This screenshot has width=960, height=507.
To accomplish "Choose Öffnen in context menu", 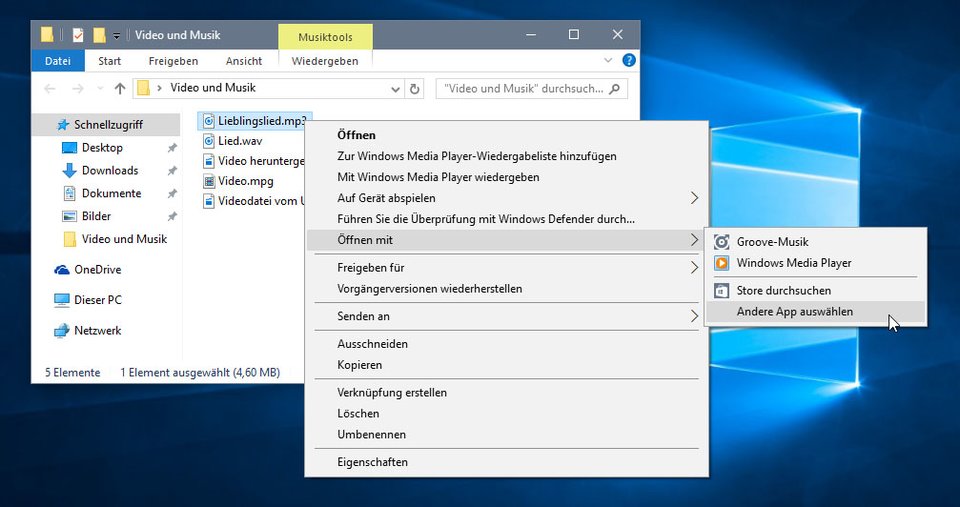I will [508, 135].
